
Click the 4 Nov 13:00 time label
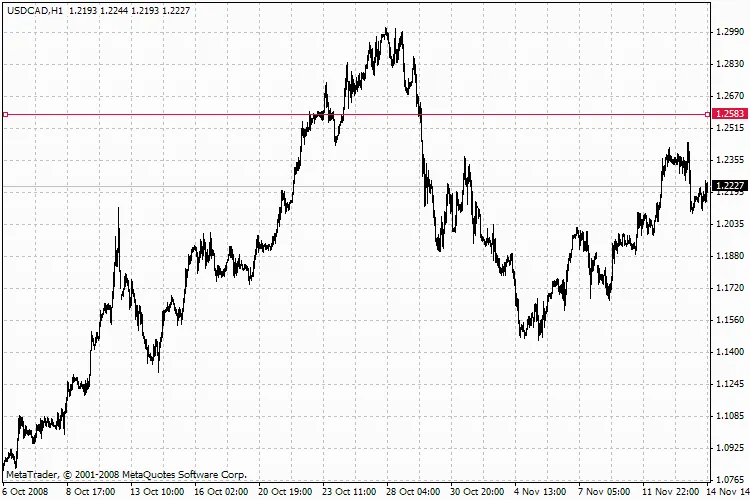(x=541, y=491)
